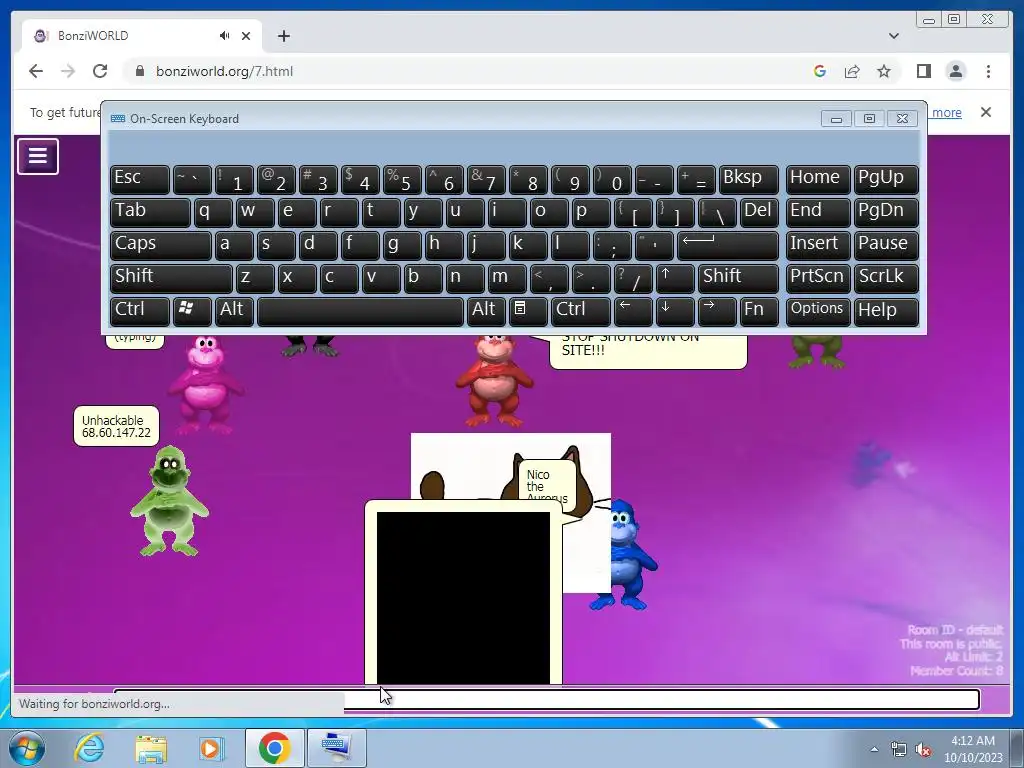The height and width of the screenshot is (768, 1024).
Task: Click the Chrome address bar URL
Action: 224,71
